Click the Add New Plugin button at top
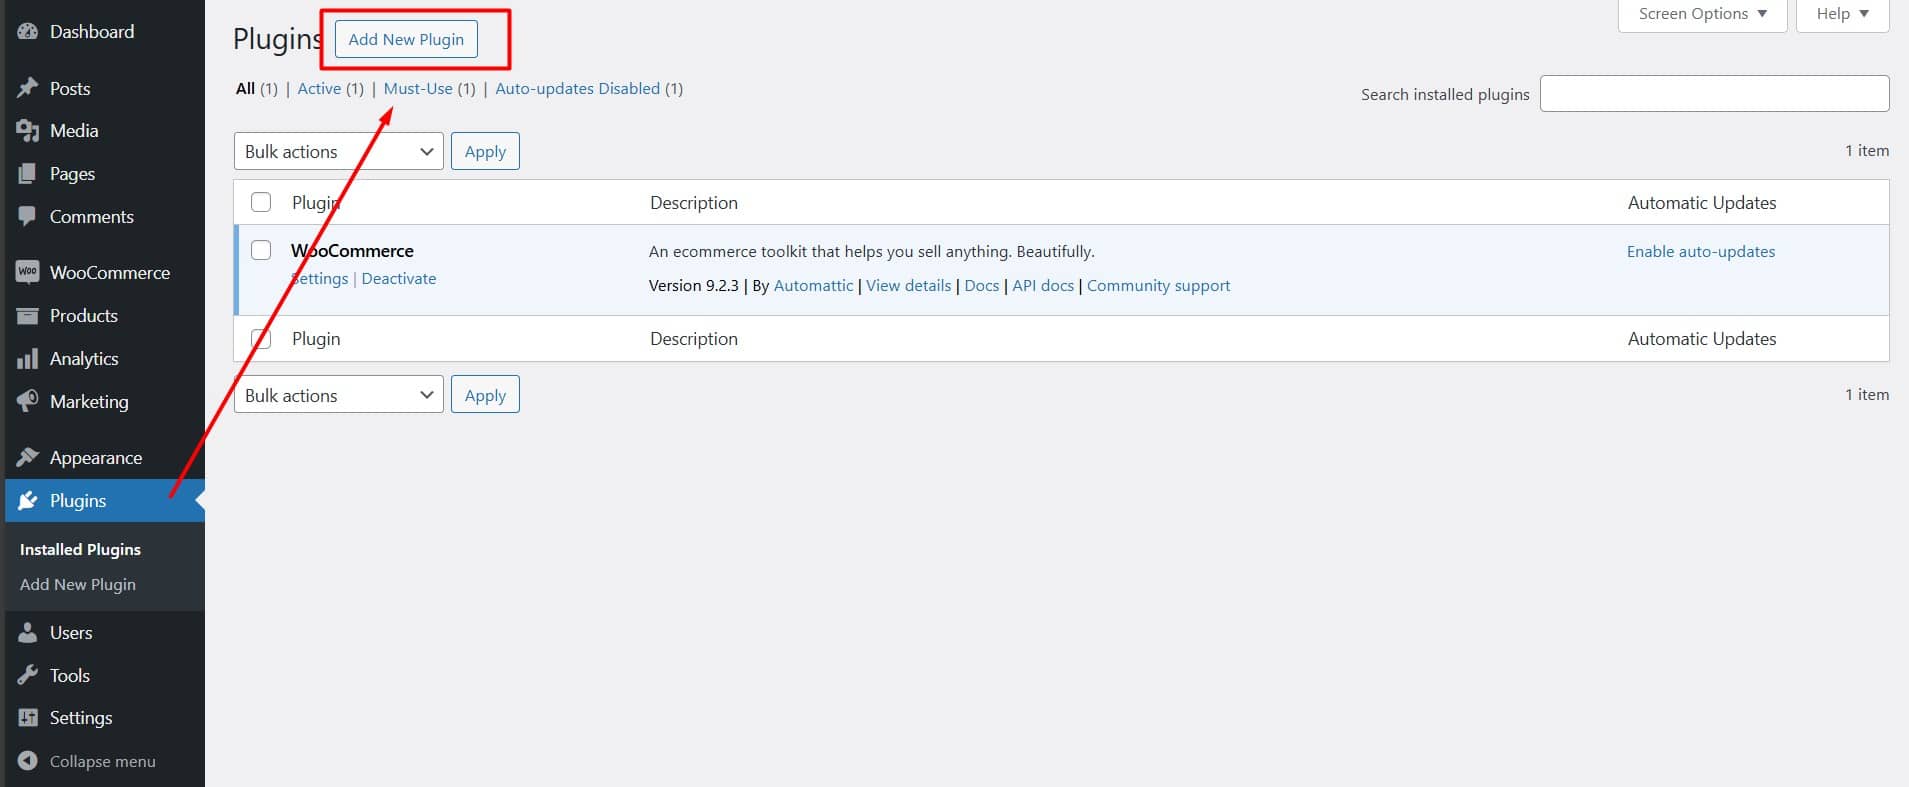The height and width of the screenshot is (787, 1909). pos(406,39)
